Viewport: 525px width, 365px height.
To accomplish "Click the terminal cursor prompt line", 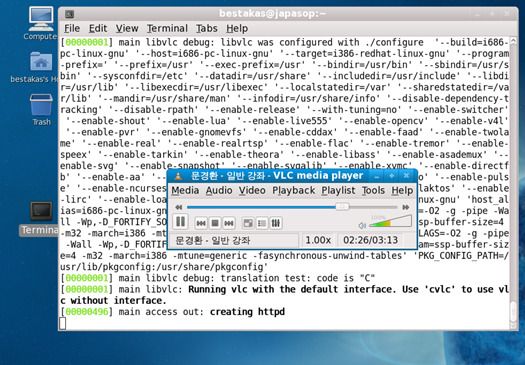I will [63, 323].
